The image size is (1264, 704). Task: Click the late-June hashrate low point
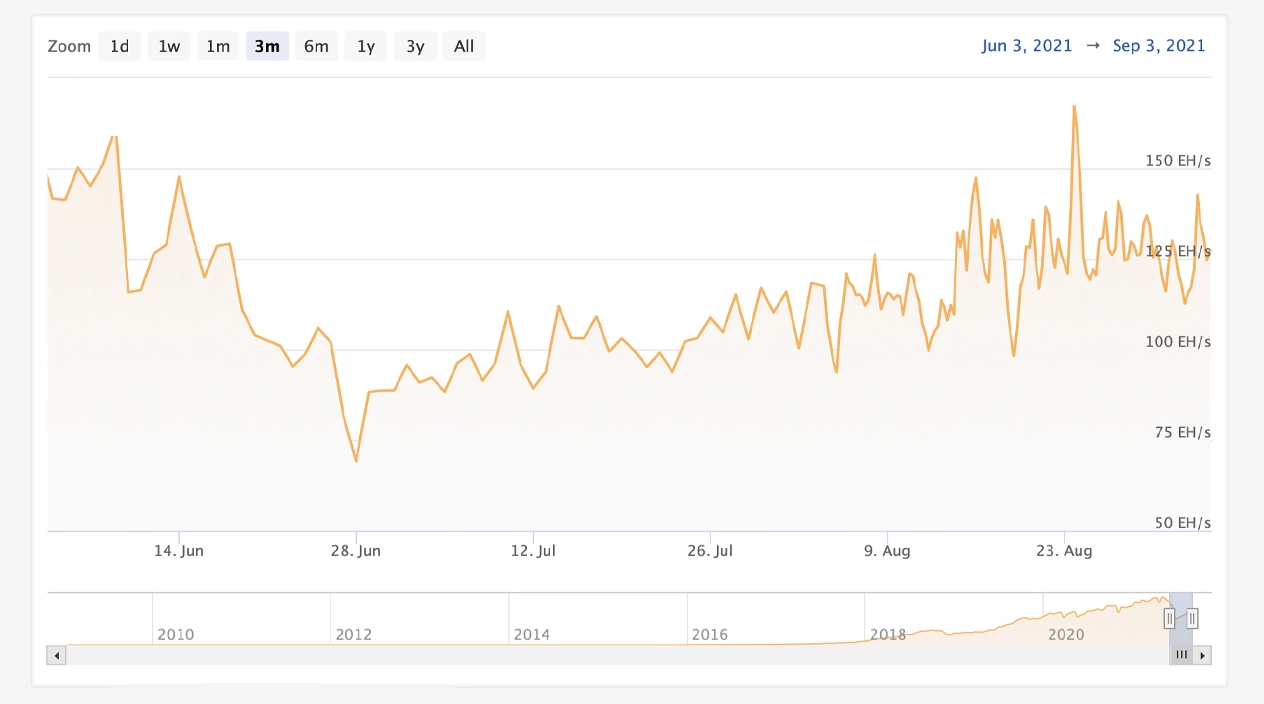pyautogui.click(x=356, y=461)
